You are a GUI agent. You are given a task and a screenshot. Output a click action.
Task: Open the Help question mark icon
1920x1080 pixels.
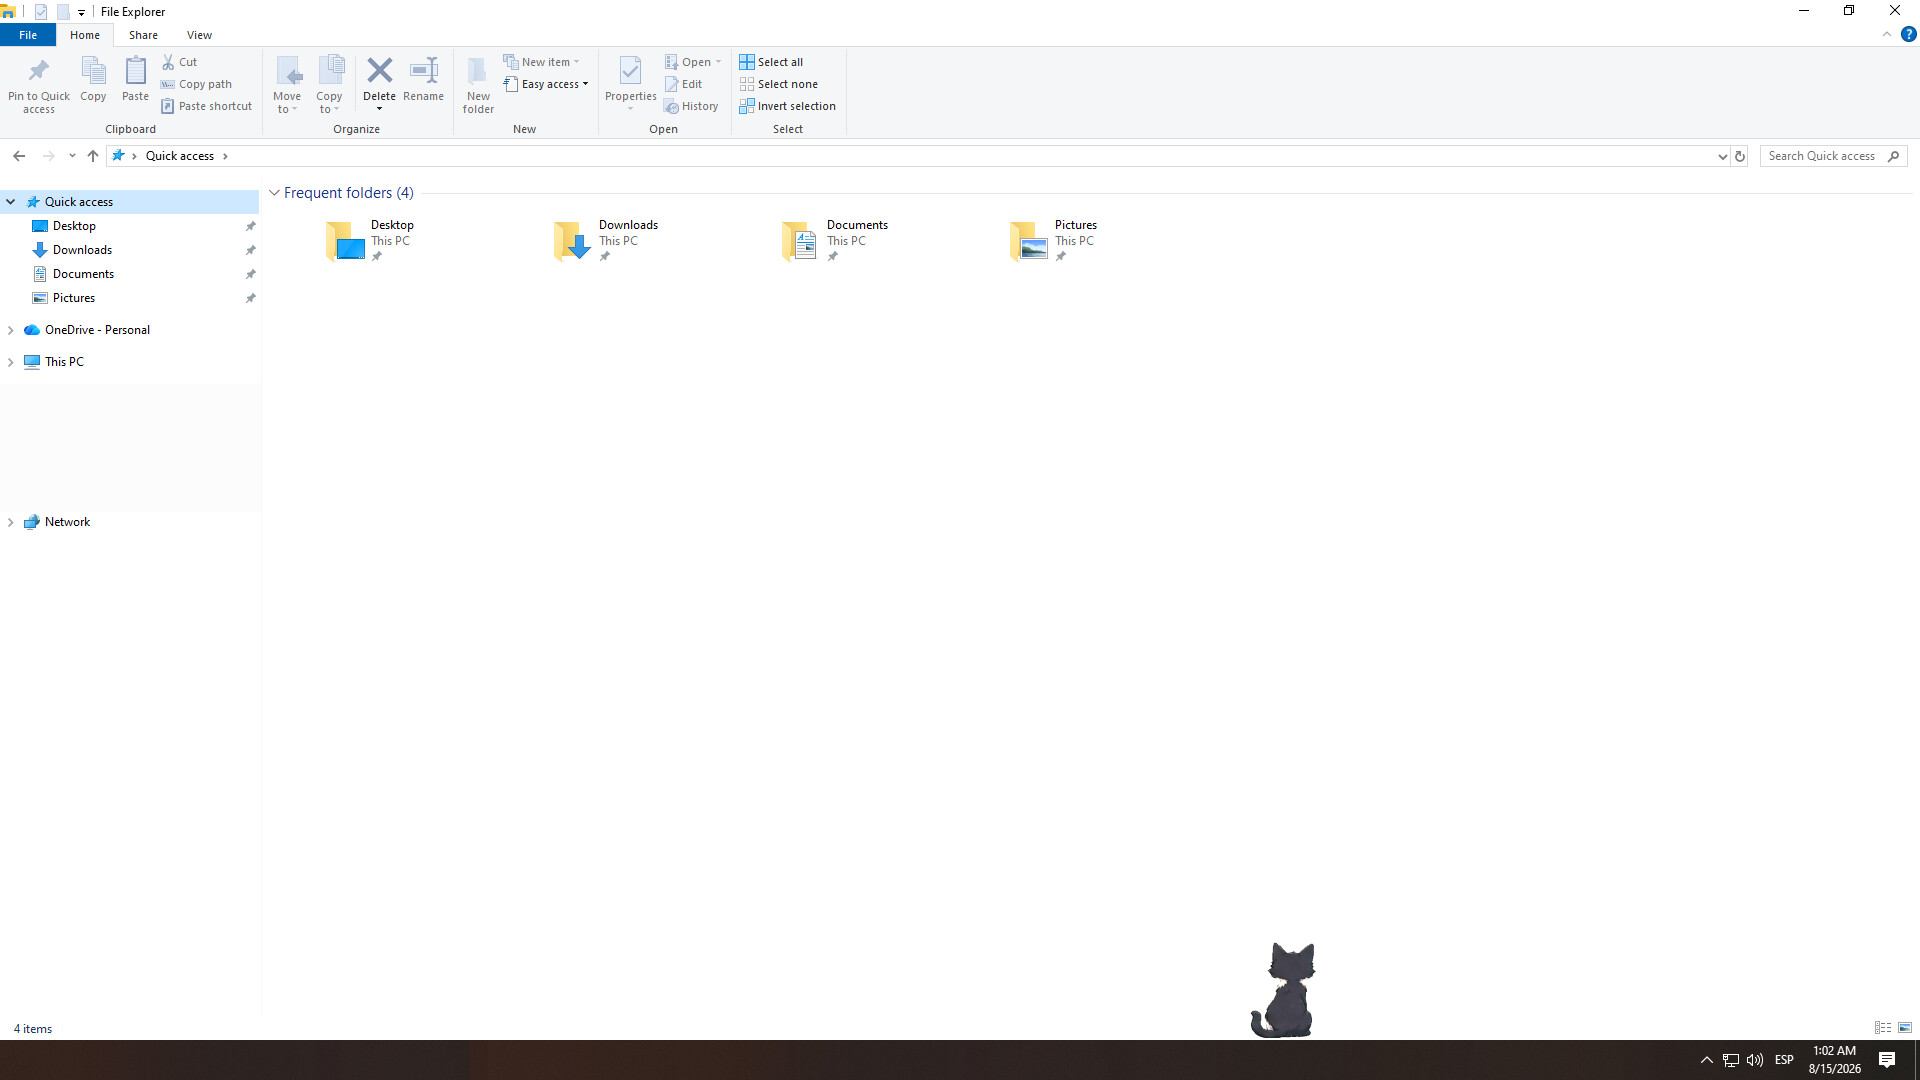point(1908,34)
